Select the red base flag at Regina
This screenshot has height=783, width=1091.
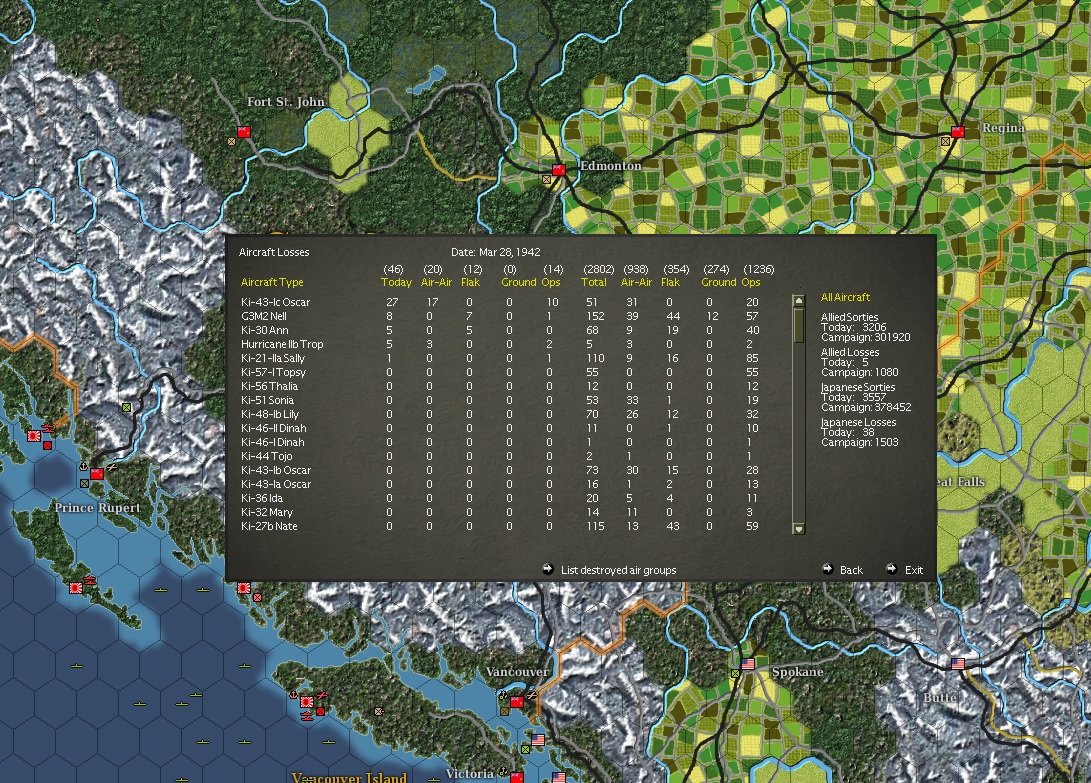point(958,132)
